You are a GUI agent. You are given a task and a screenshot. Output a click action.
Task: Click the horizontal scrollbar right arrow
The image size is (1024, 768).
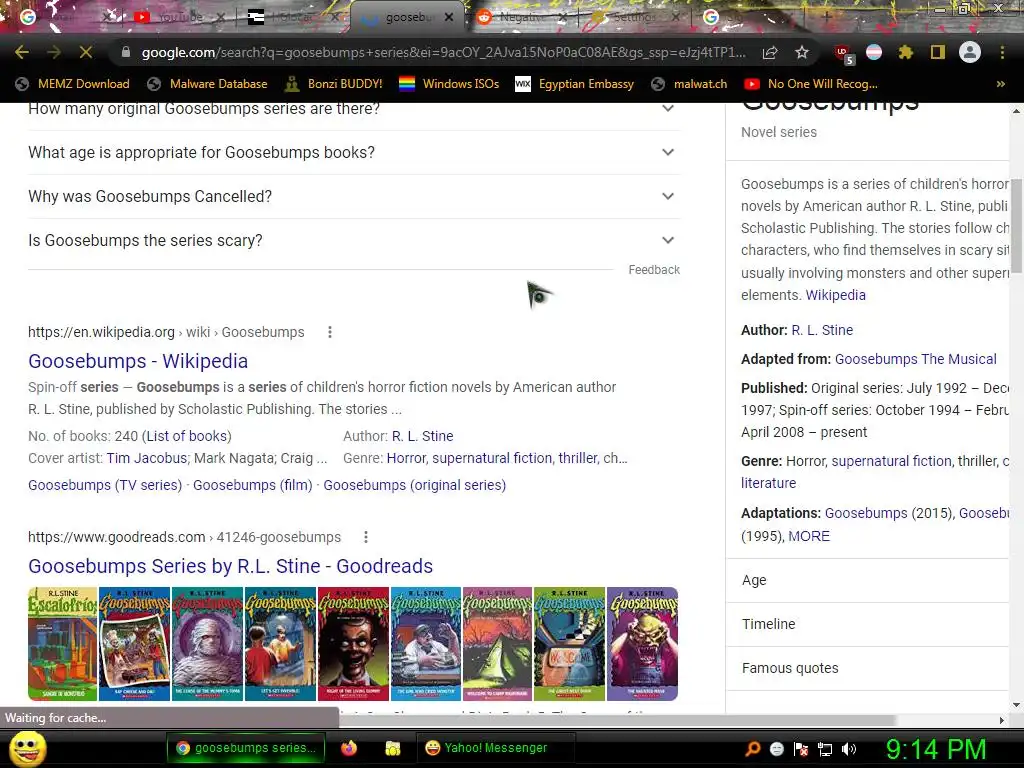(x=1002, y=720)
